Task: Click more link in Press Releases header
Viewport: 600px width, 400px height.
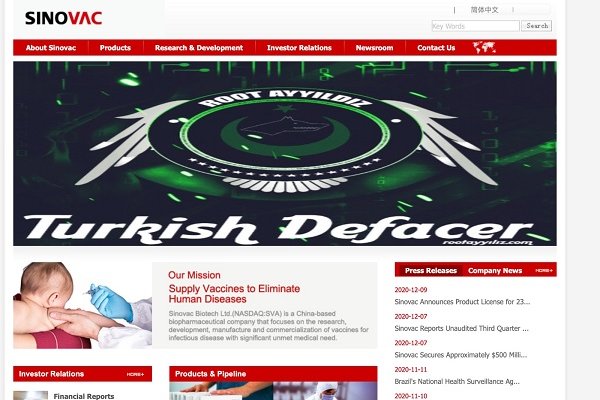Action: coord(544,271)
